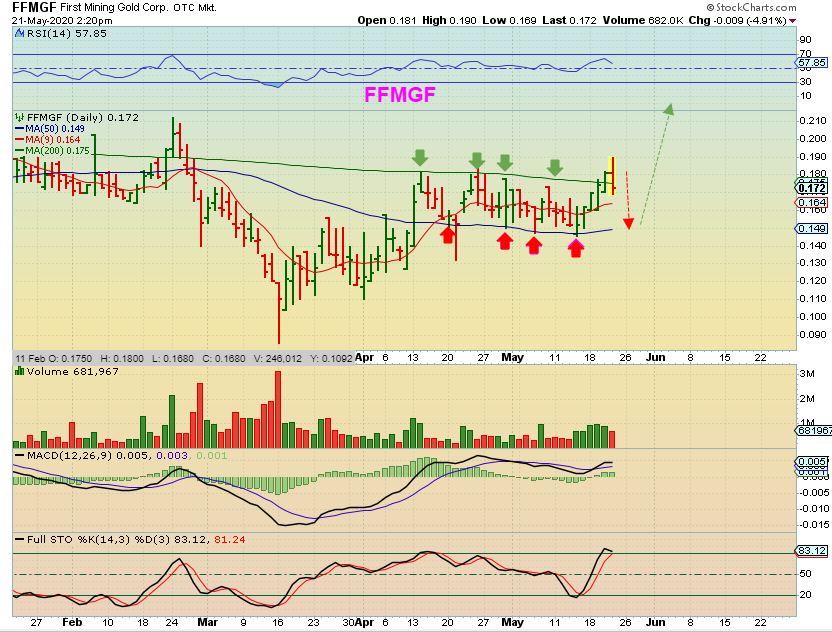Screen dimensions: 832x632
Task: Click the 83.12 stochastic tag on axis
Action: [x=811, y=550]
